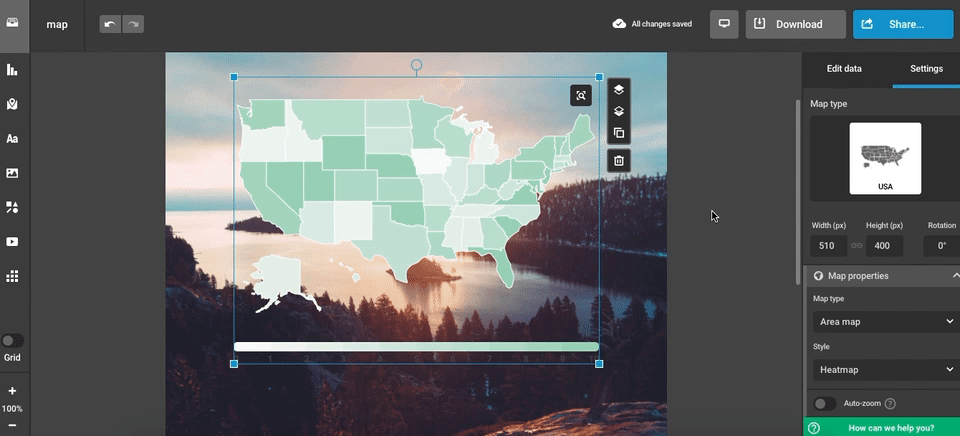This screenshot has height=436, width=960.
Task: Open the Style dropdown showing Heatmap
Action: pos(883,370)
